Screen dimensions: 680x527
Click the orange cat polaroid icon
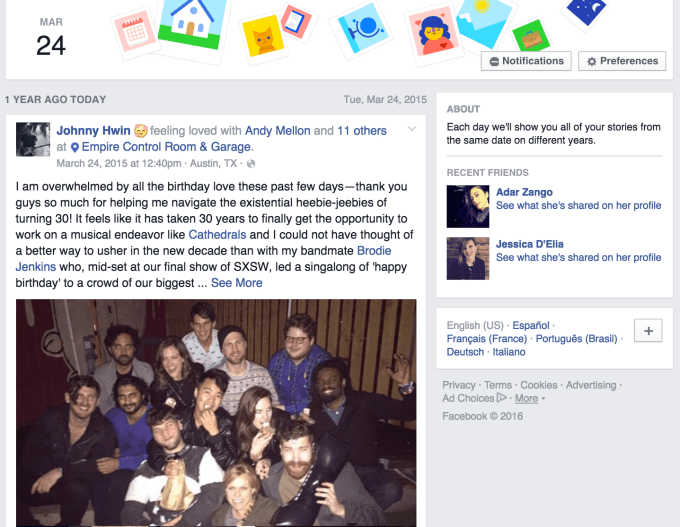[x=263, y=39]
